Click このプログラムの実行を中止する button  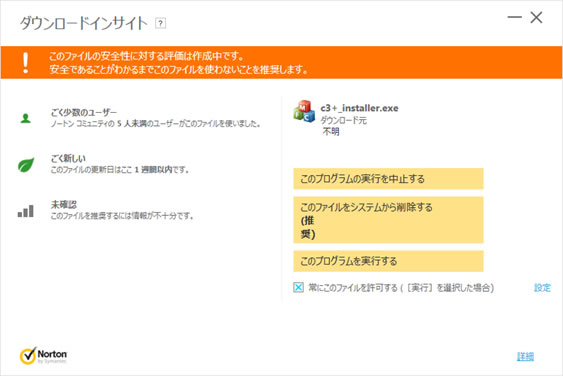(388, 178)
